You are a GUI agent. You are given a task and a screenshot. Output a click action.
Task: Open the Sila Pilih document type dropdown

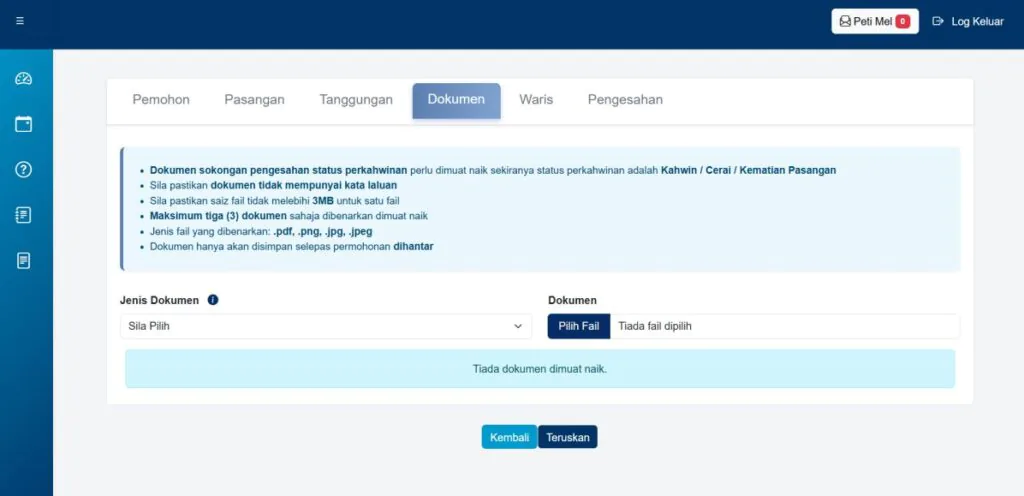point(326,326)
